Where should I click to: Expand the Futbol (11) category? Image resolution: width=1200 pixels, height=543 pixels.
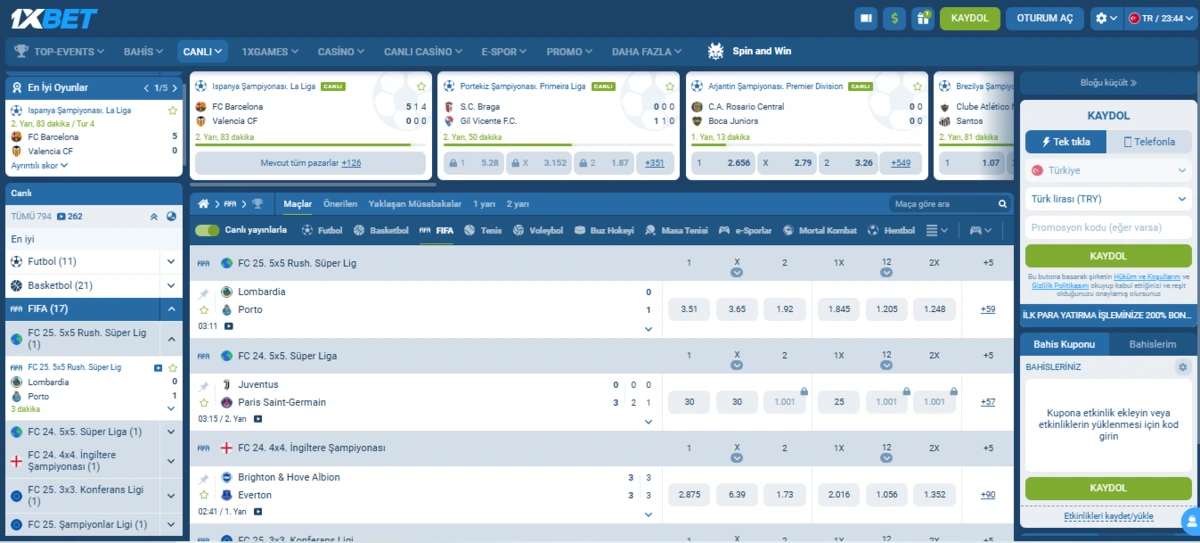[x=171, y=261]
